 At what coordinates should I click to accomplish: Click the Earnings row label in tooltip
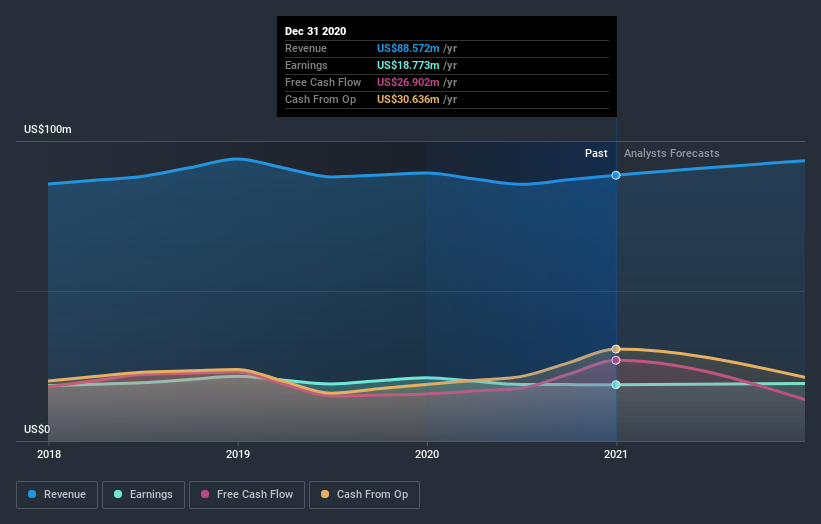coord(306,65)
